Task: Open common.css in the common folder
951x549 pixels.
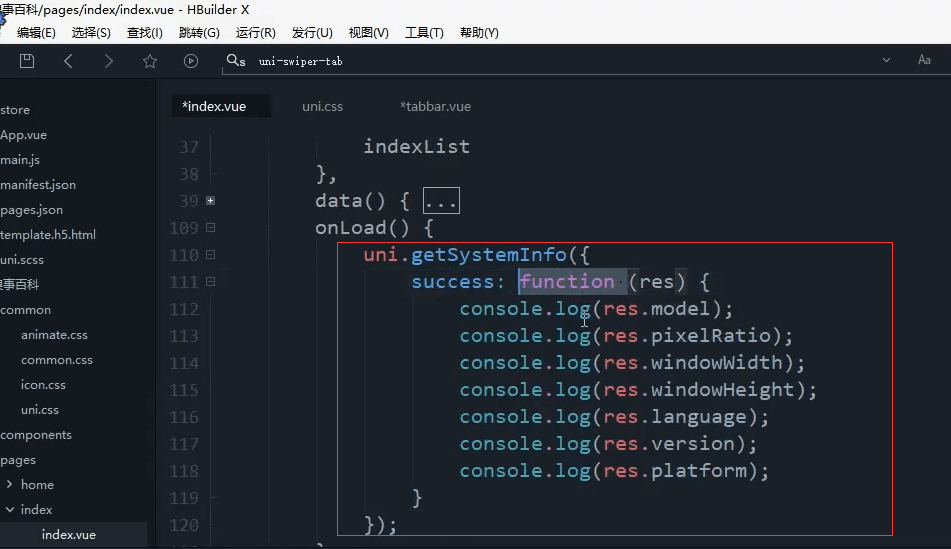Action: click(x=56, y=360)
